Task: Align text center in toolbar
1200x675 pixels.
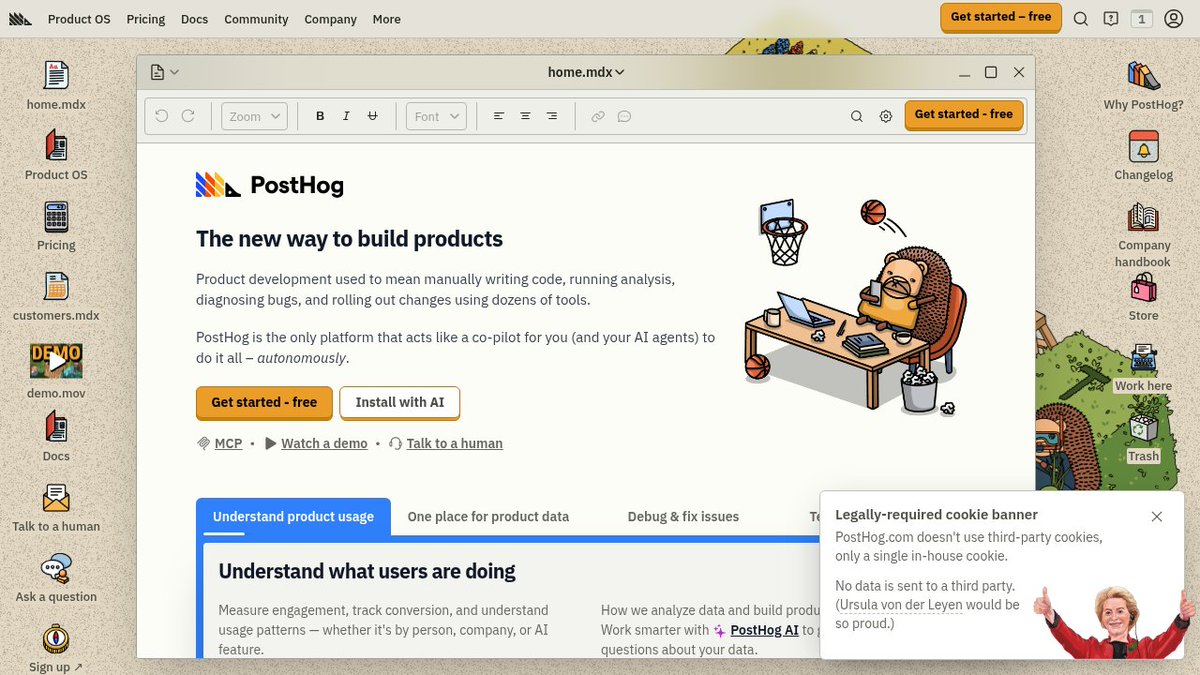Action: coord(525,116)
